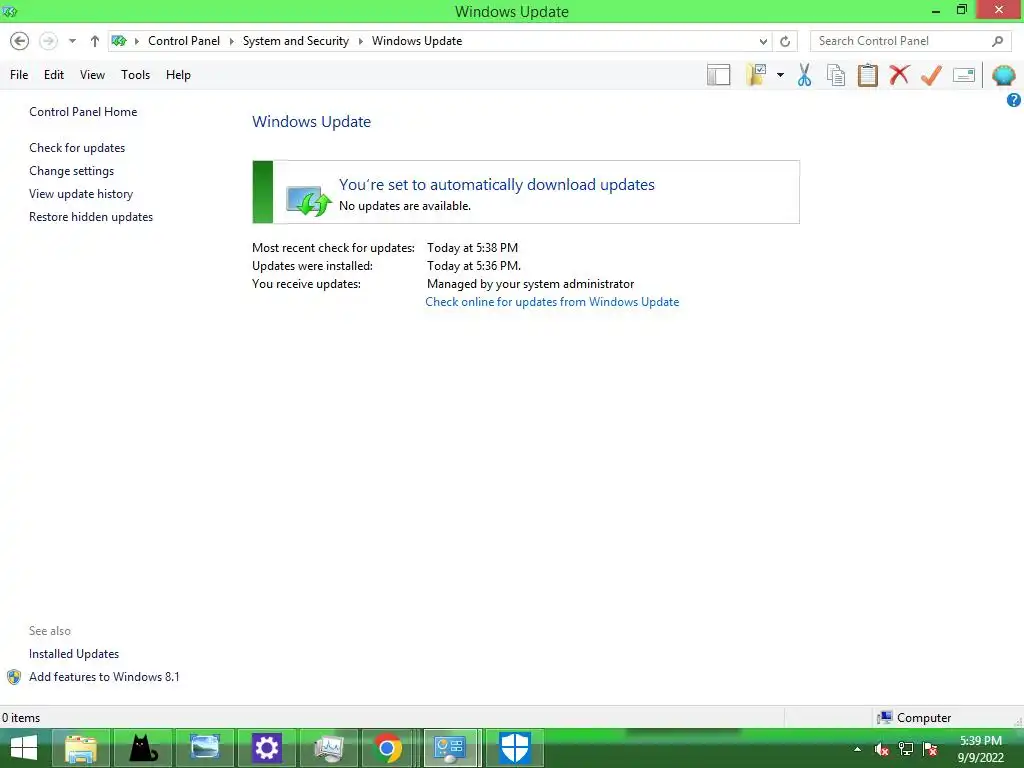The height and width of the screenshot is (768, 1024).
Task: Click the network tray icon
Action: coord(906,749)
